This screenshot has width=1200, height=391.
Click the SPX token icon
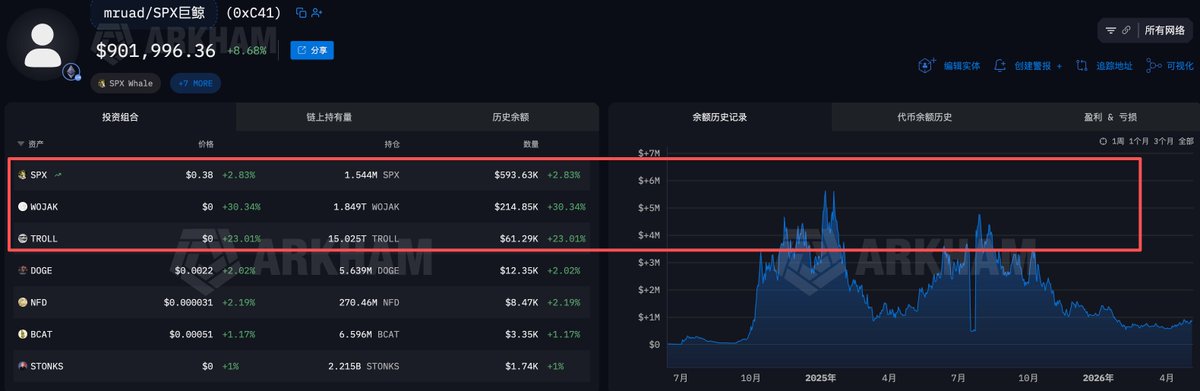coord(23,175)
